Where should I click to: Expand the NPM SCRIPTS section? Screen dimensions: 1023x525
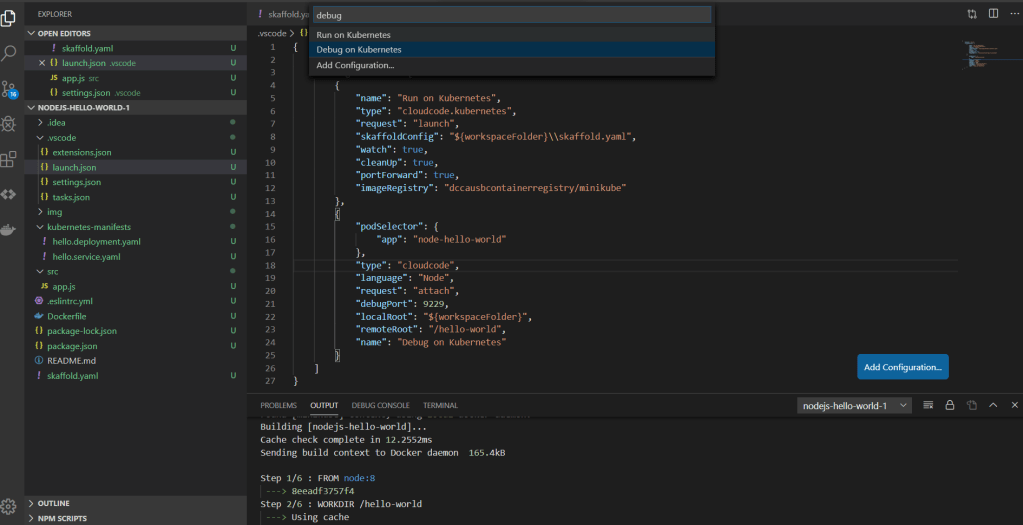(x=60, y=518)
